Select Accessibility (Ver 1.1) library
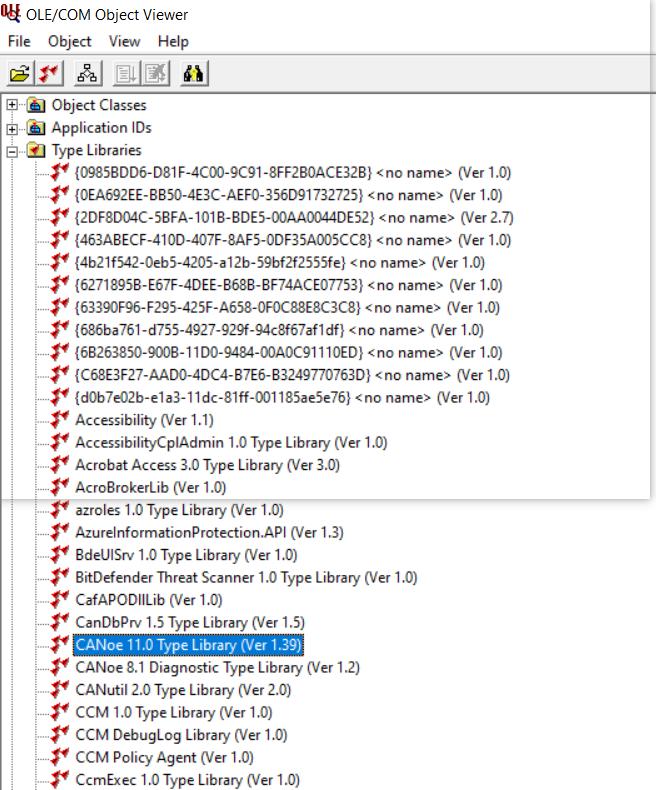 coord(145,420)
